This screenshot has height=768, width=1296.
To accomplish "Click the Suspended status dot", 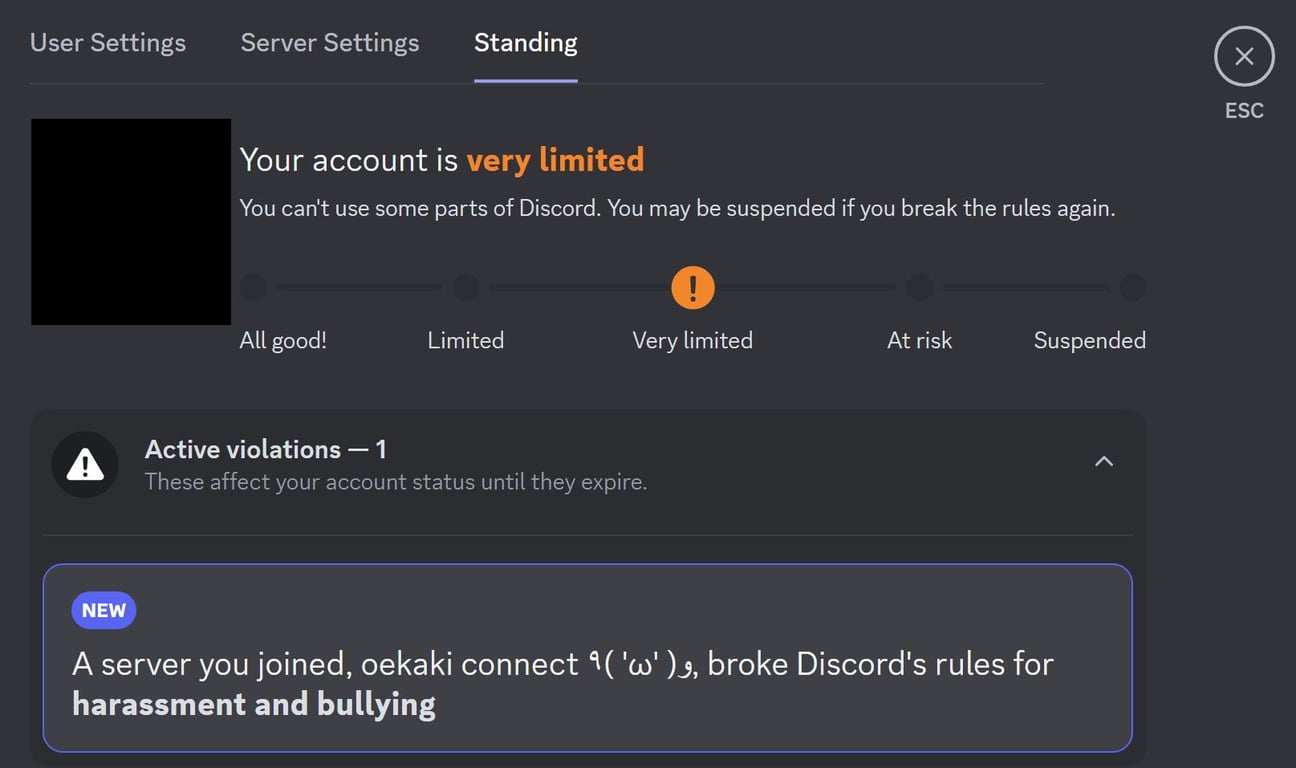I will (x=1132, y=288).
